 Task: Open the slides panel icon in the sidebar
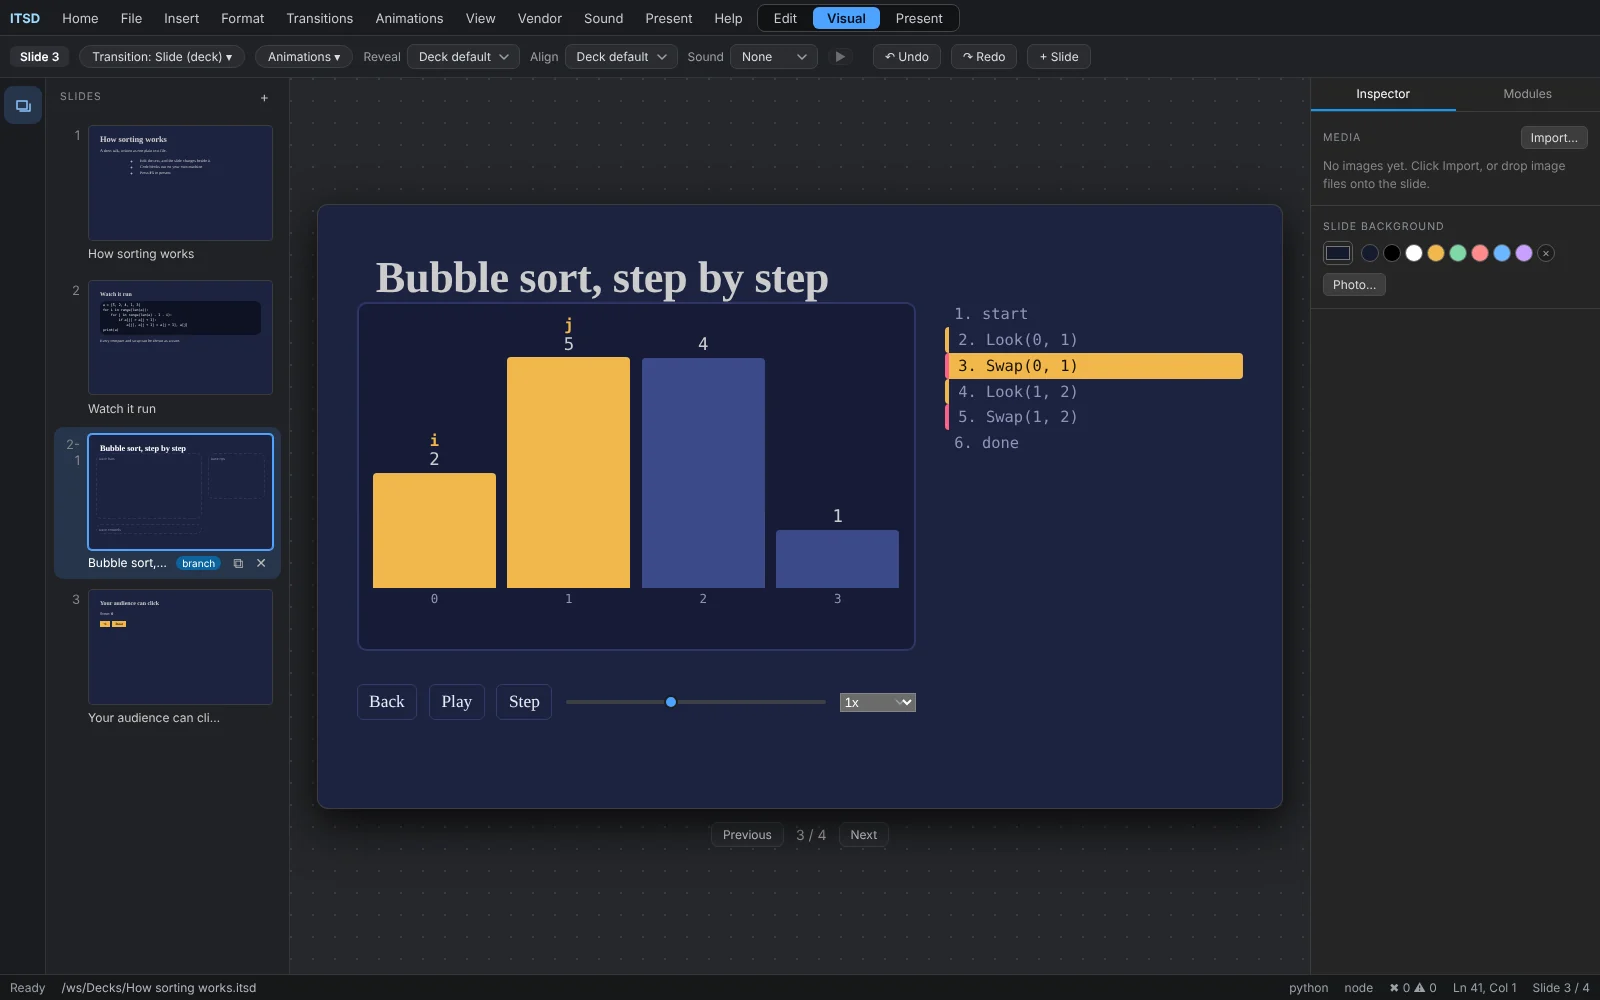(23, 105)
